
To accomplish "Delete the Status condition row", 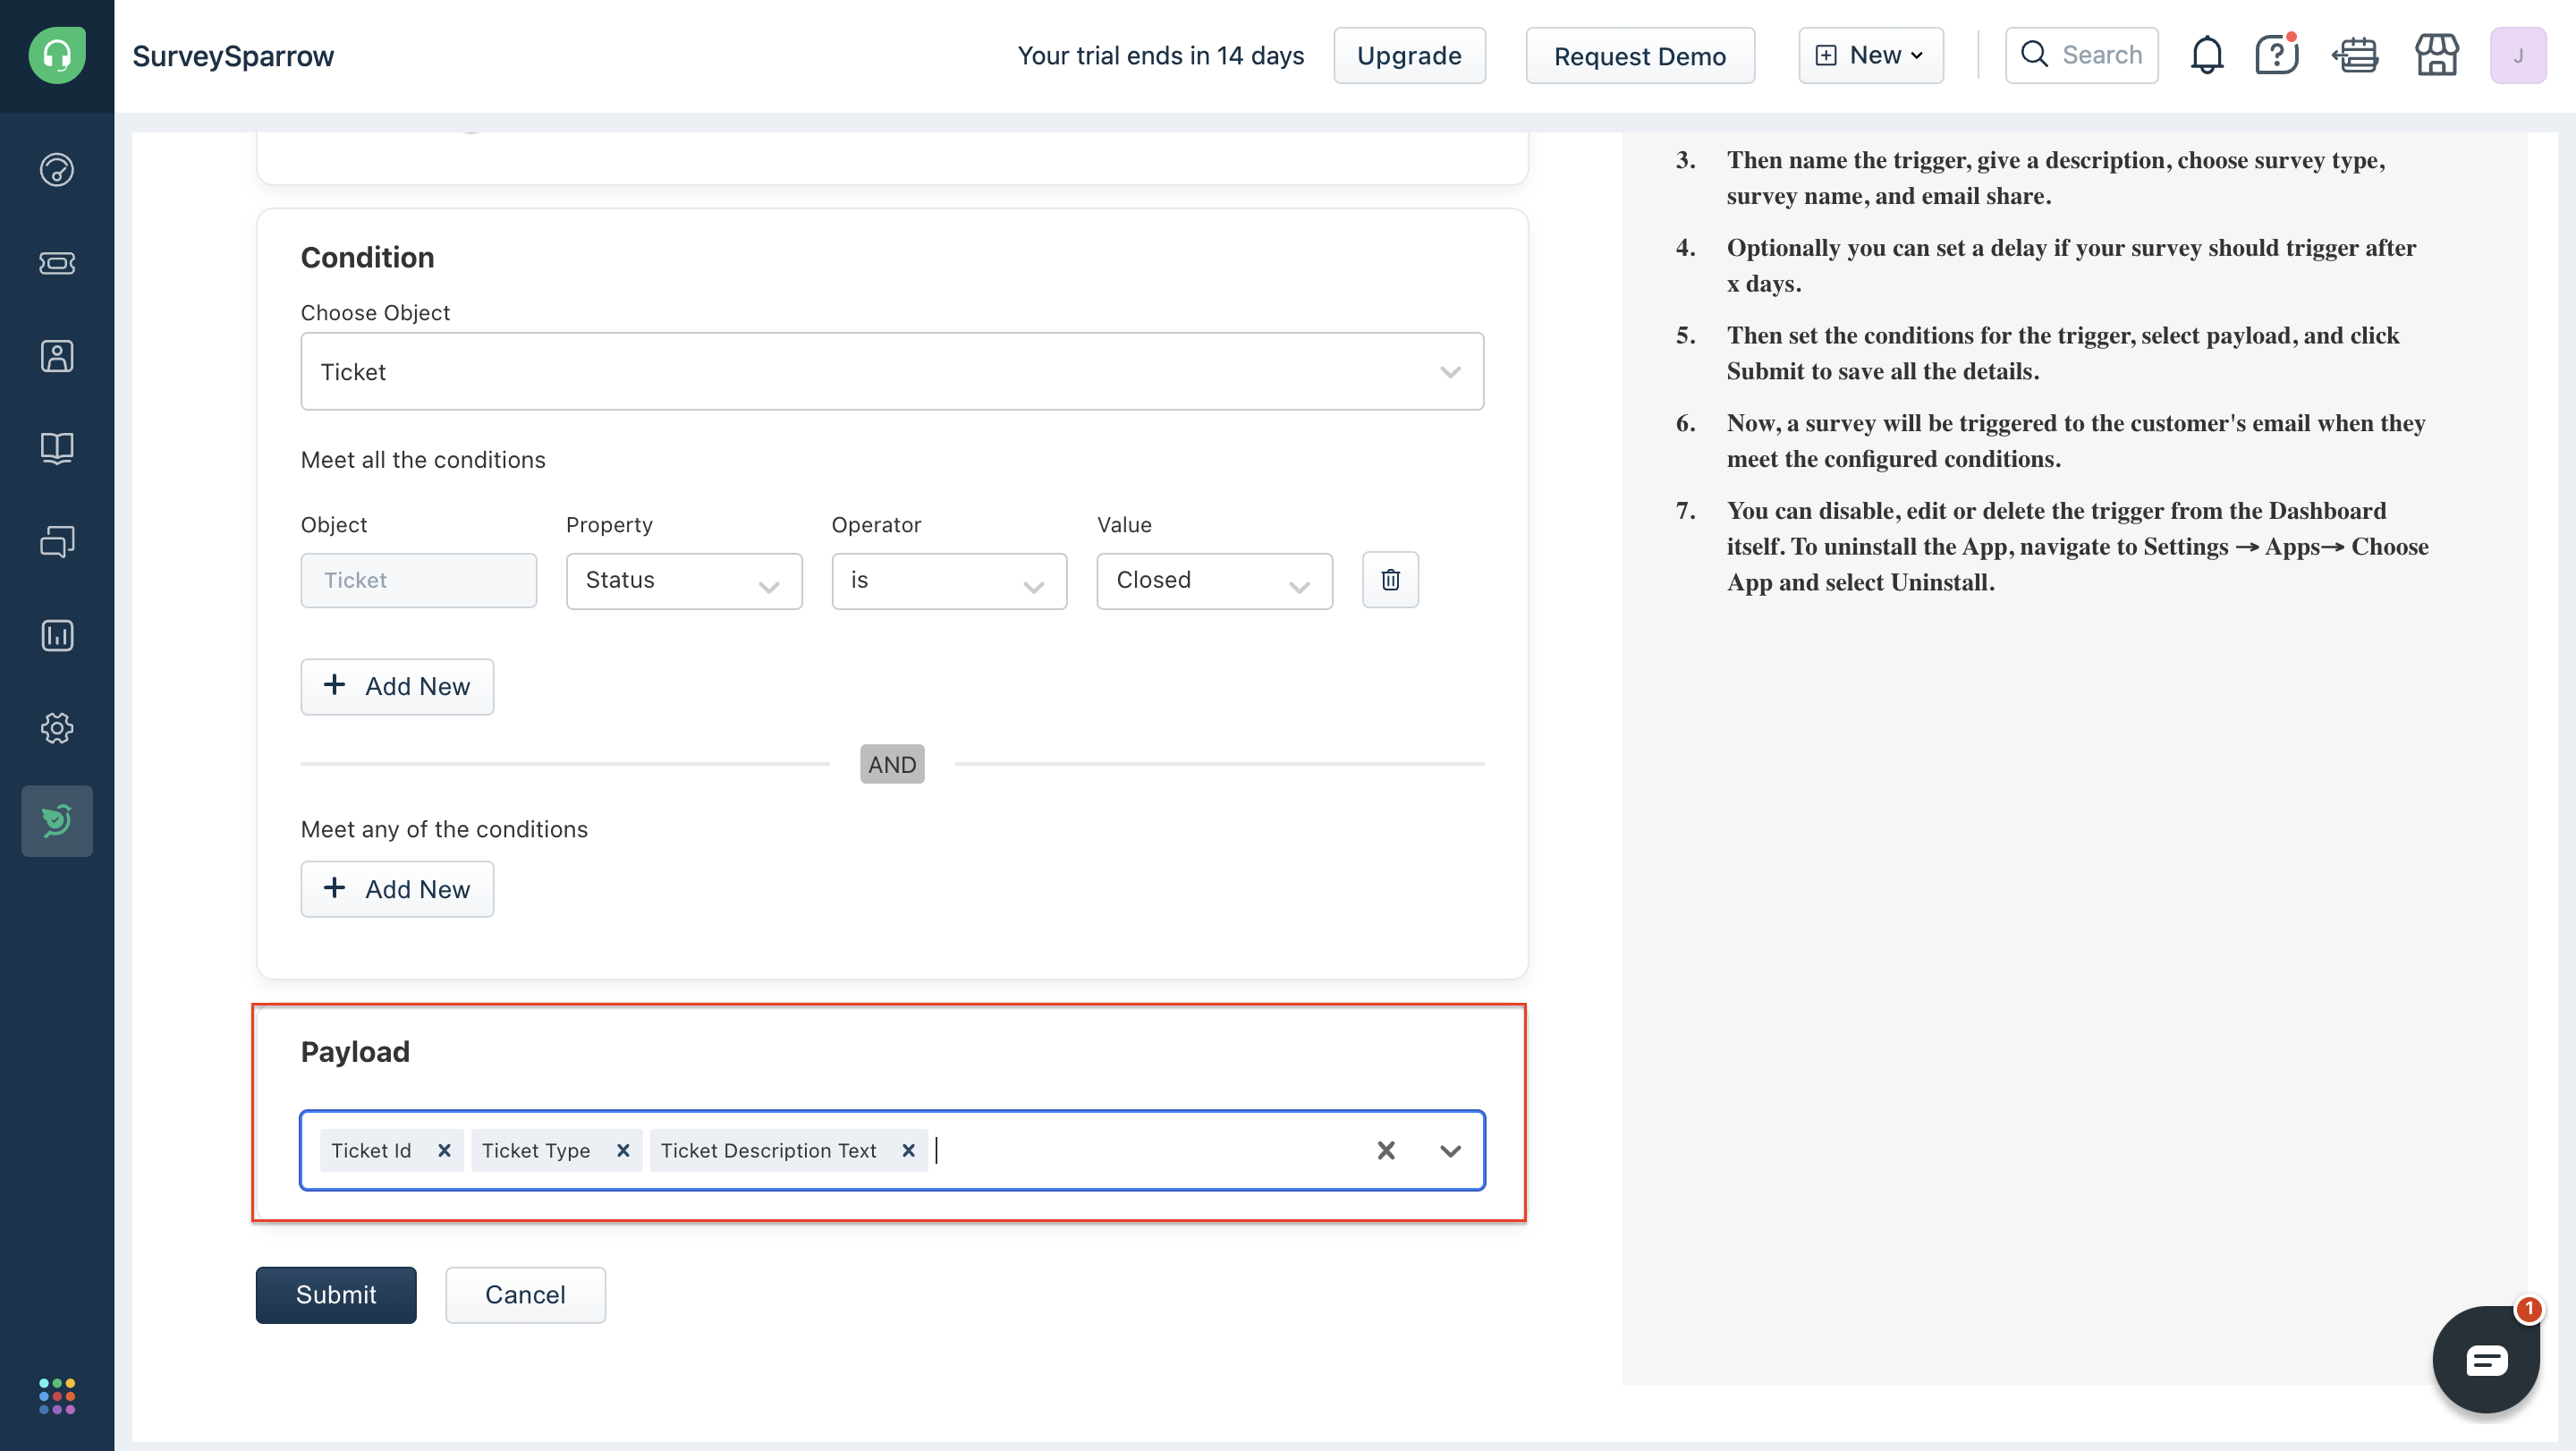I will [1390, 580].
